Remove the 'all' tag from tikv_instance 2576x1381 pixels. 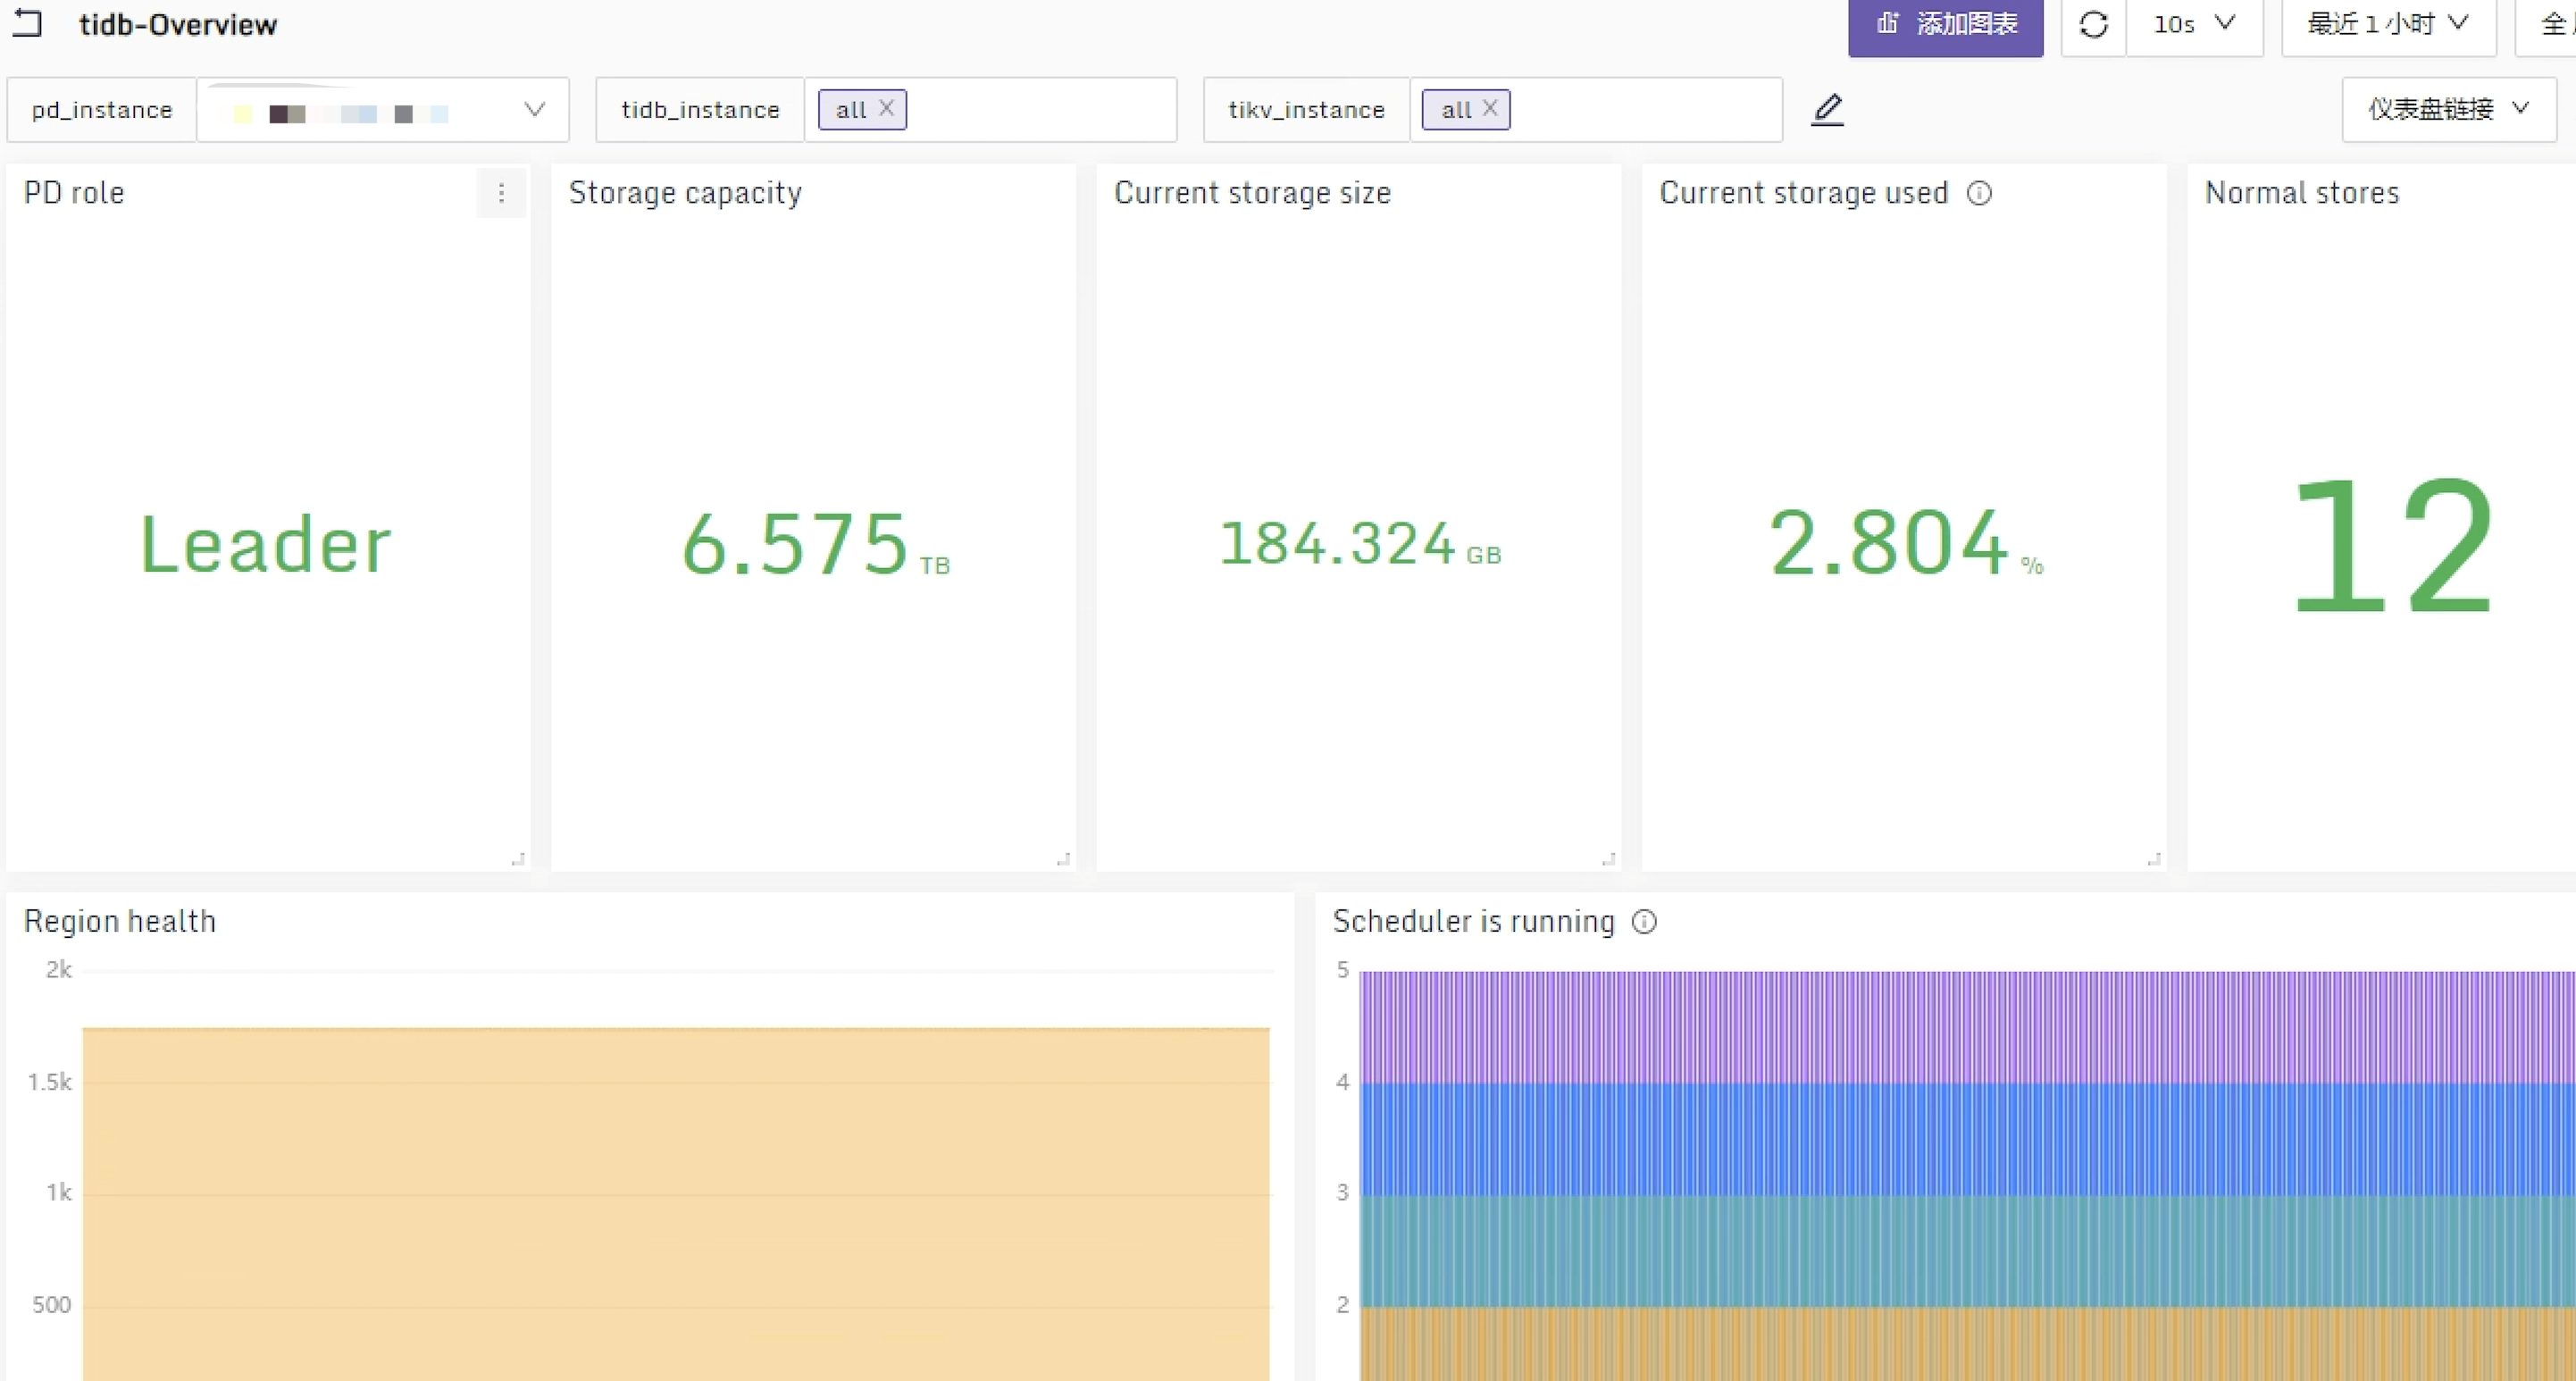pos(1490,108)
